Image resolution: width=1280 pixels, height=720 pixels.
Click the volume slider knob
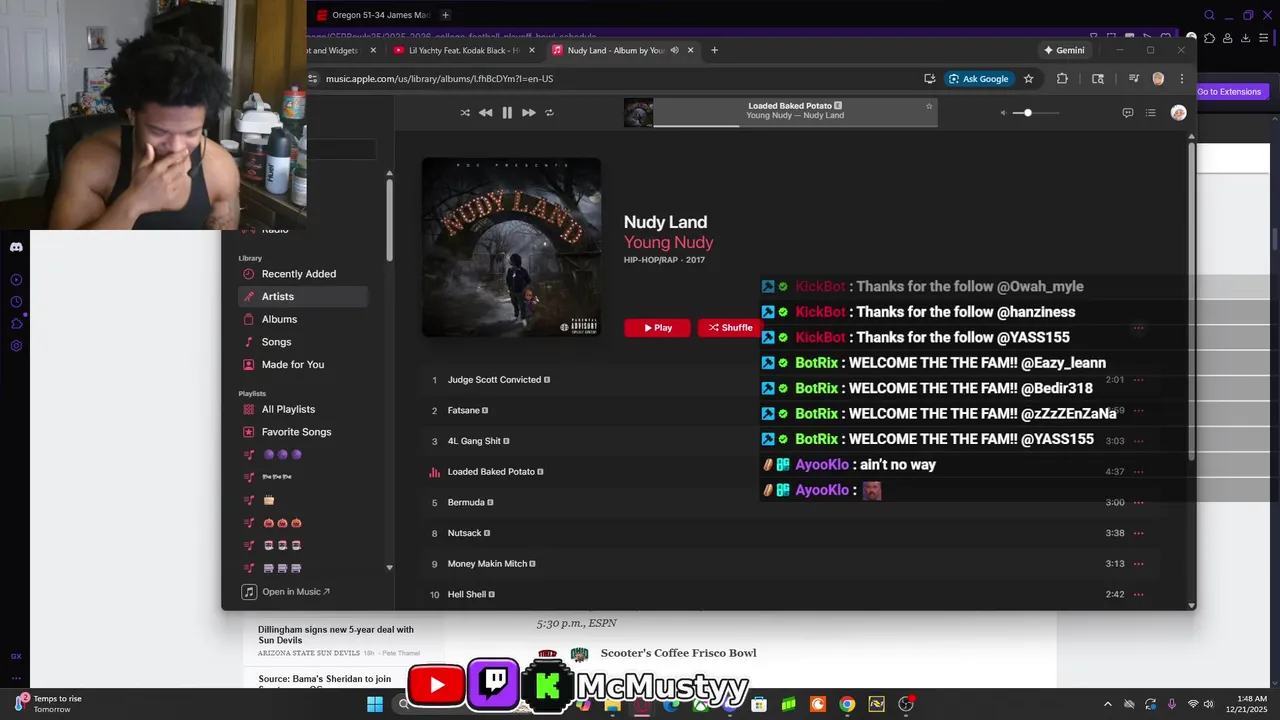click(1027, 113)
